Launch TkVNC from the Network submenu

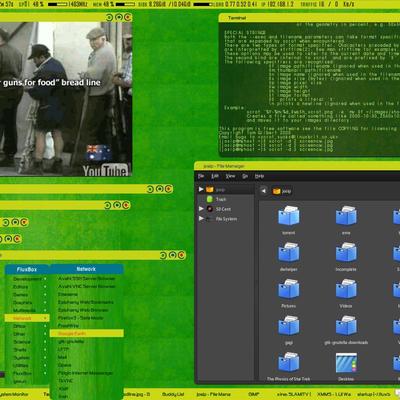point(87,381)
